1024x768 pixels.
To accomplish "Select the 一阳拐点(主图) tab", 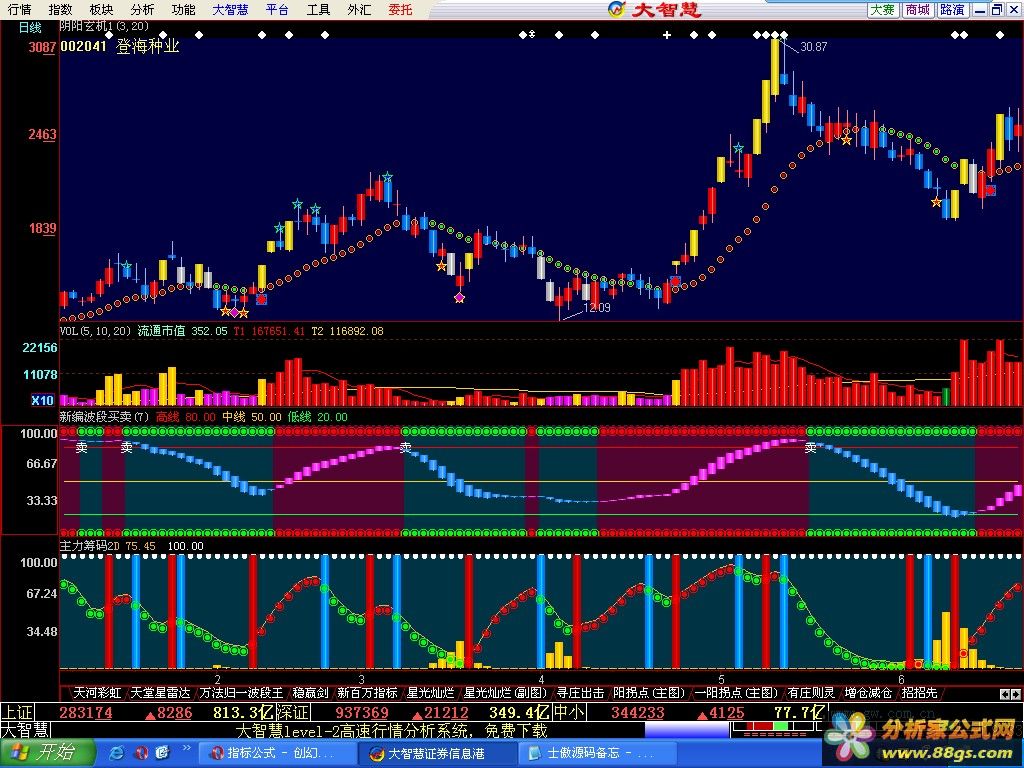I will [x=736, y=692].
